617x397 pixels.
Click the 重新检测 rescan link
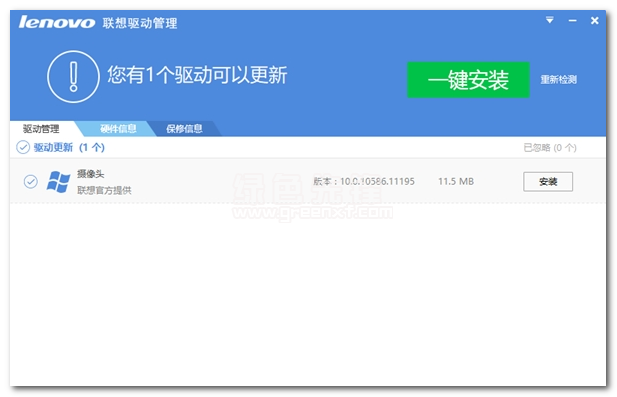click(x=558, y=80)
